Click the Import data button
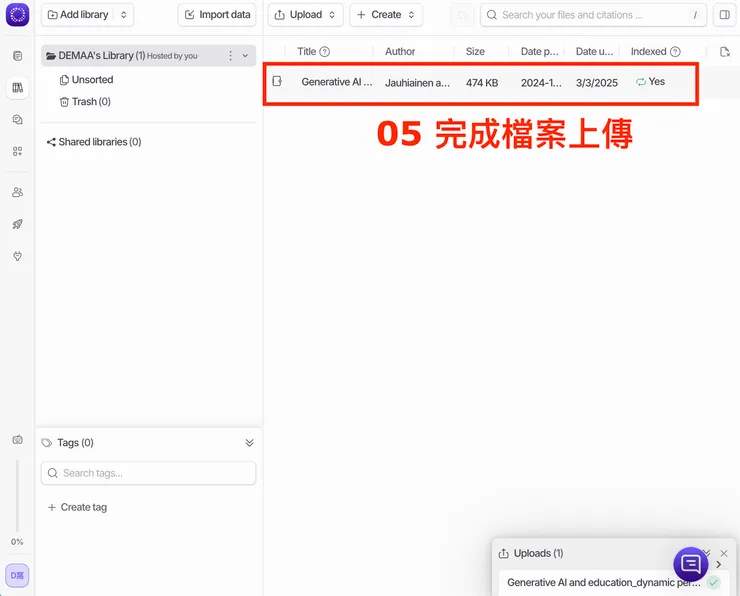This screenshot has width=740, height=596. pyautogui.click(x=217, y=15)
